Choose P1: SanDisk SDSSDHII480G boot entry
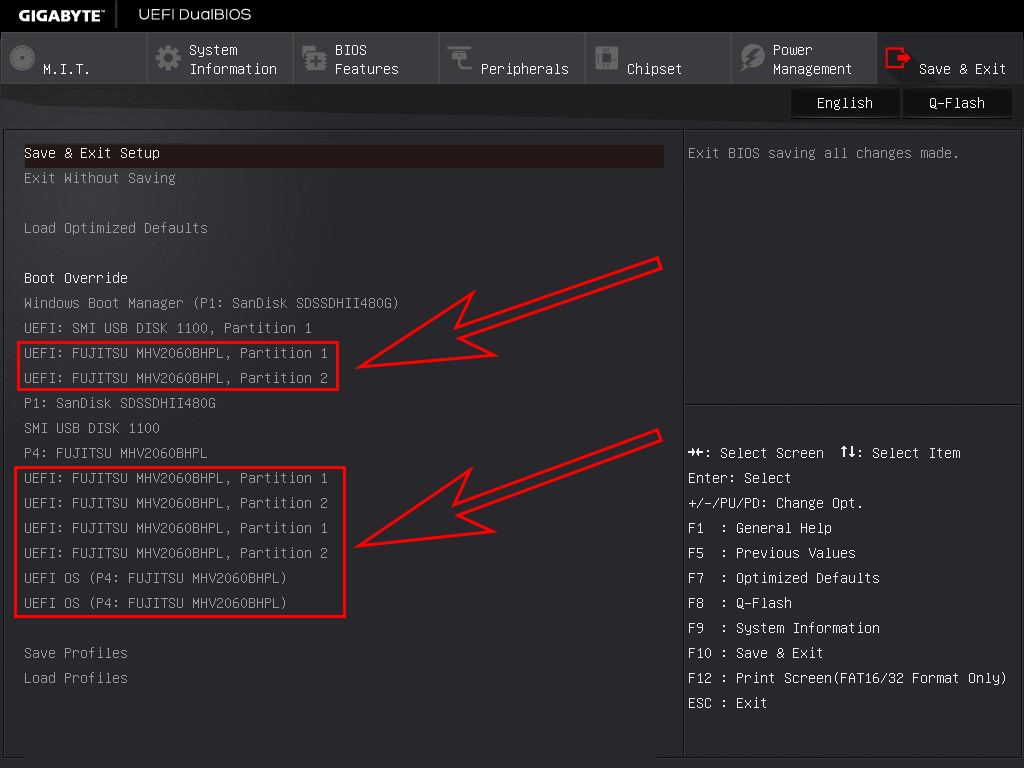Viewport: 1024px width, 768px height. pos(120,403)
